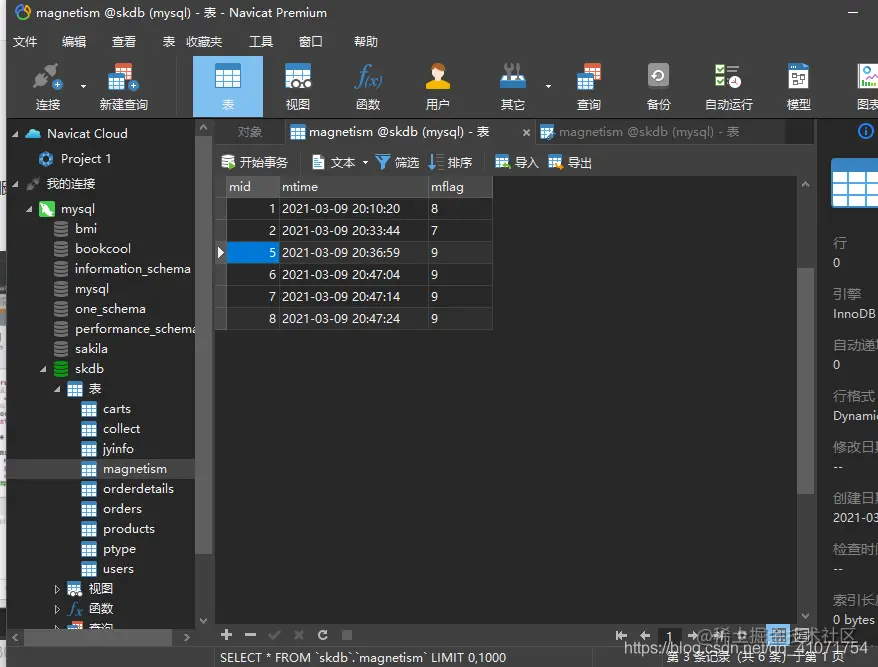Switch to the 对象 (Objects) tab
The width and height of the screenshot is (878, 667).
click(x=250, y=132)
